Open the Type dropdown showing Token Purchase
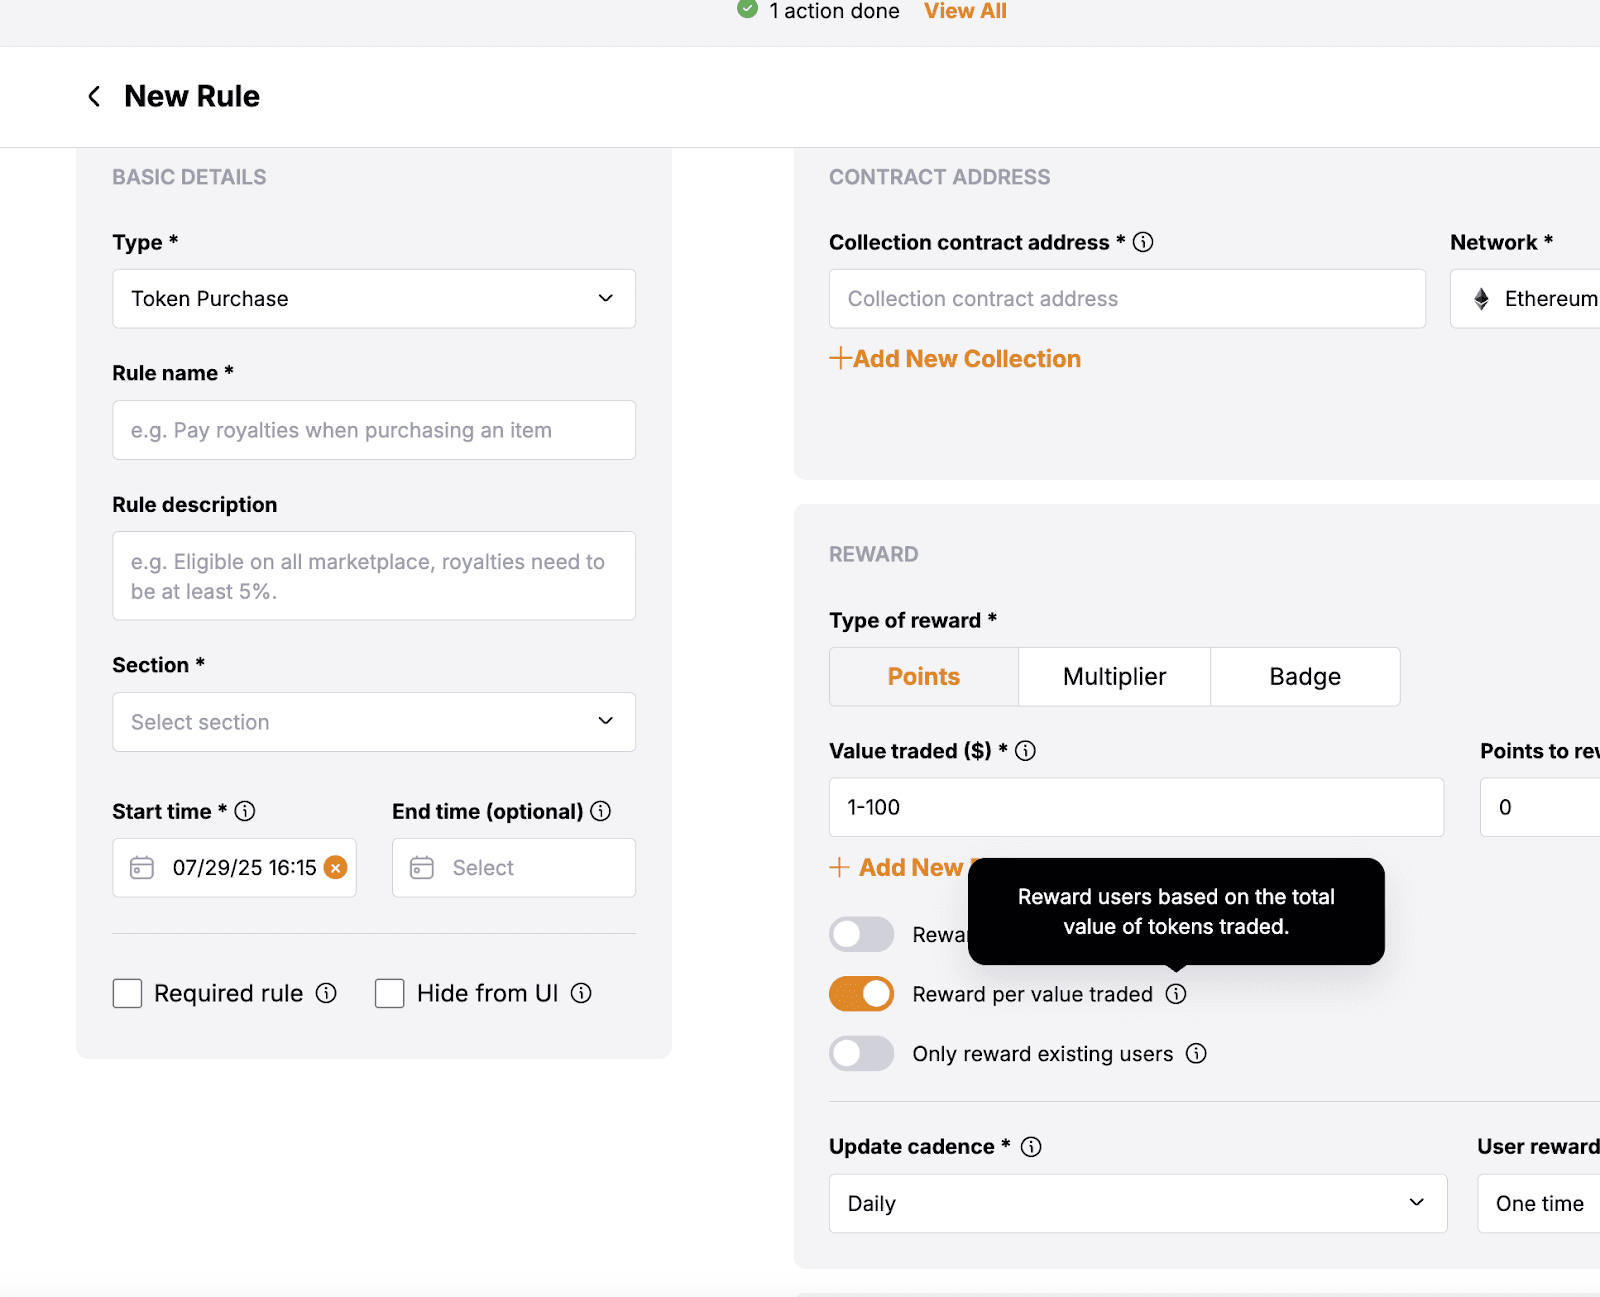 pyautogui.click(x=374, y=298)
